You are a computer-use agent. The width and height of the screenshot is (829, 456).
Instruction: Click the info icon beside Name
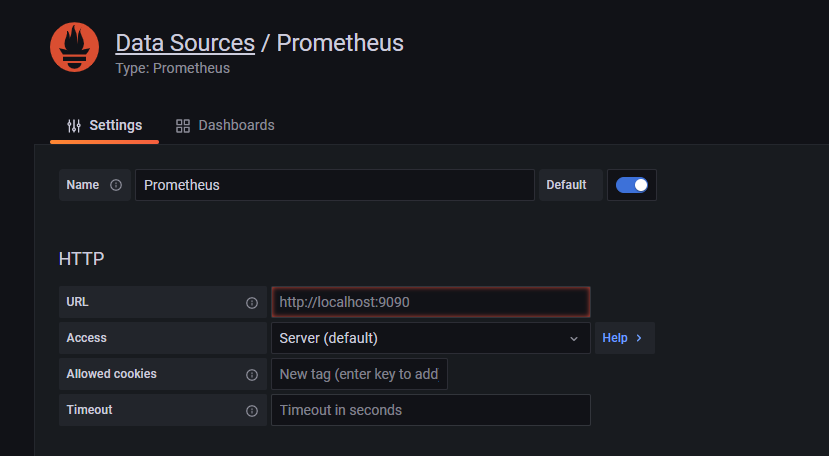coord(116,185)
